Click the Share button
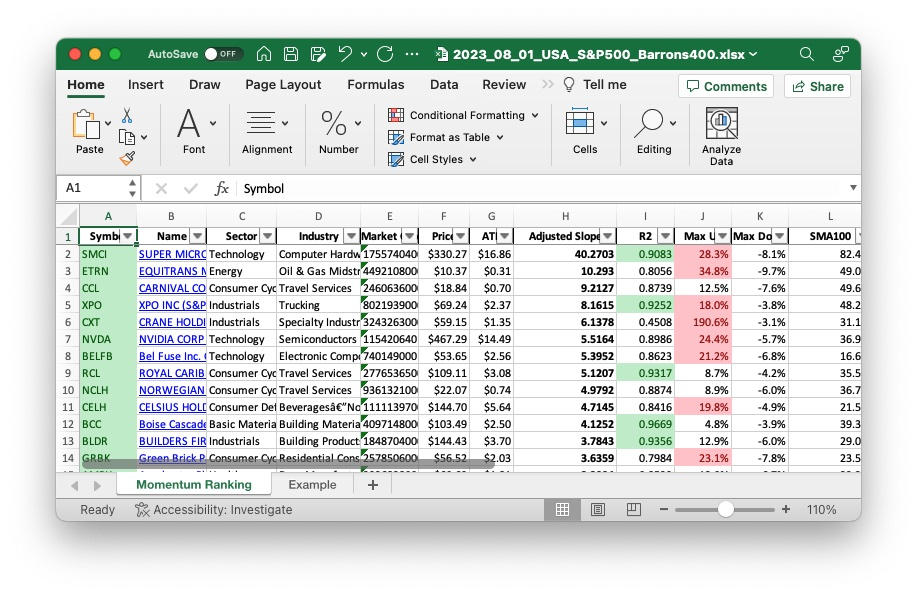The image size is (917, 595). click(817, 86)
